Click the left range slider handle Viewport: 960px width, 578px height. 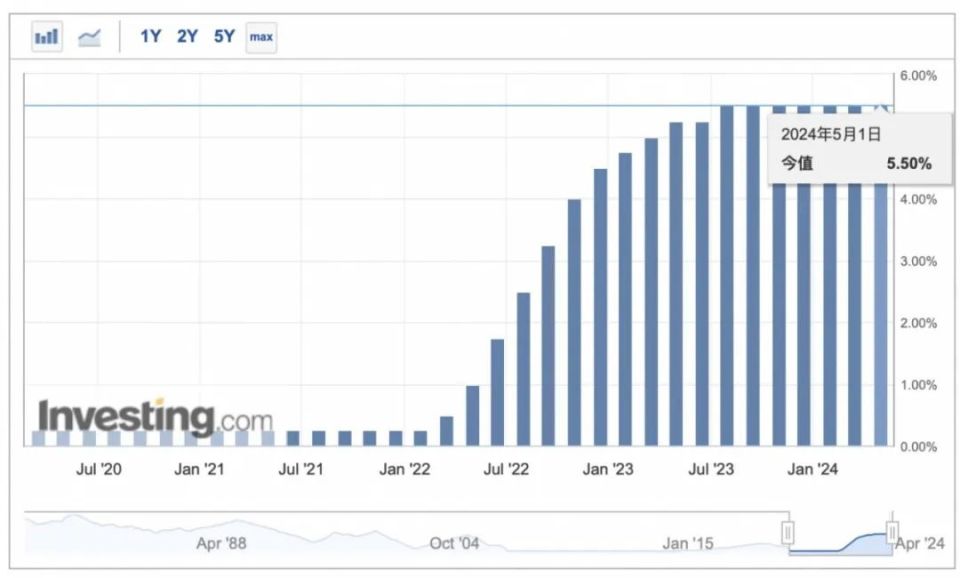click(x=788, y=532)
